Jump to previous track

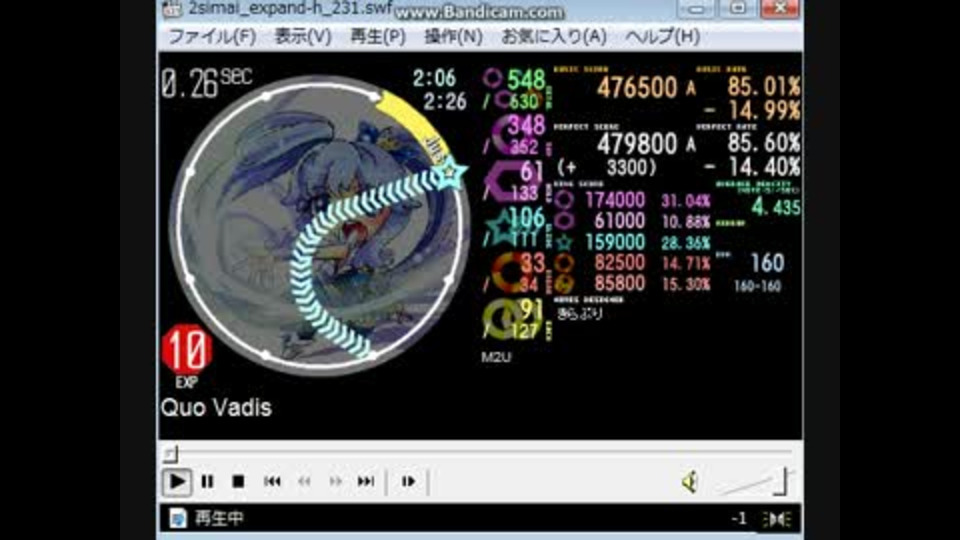click(272, 482)
